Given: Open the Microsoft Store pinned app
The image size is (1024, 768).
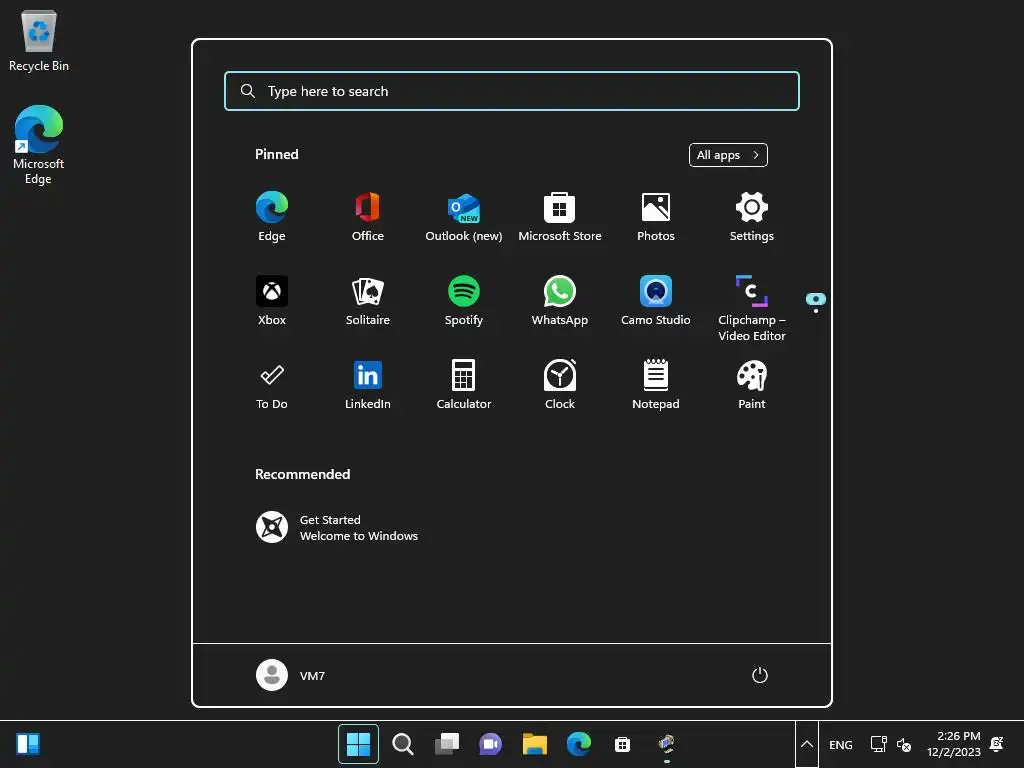Looking at the screenshot, I should [560, 217].
